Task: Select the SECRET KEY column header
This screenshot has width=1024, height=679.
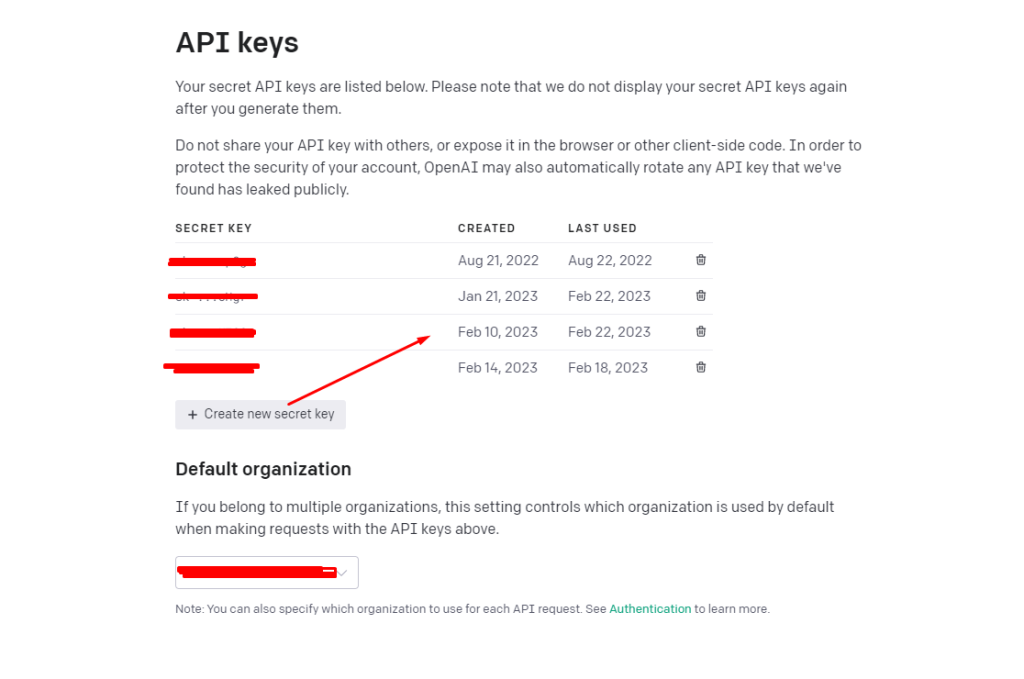Action: [213, 228]
